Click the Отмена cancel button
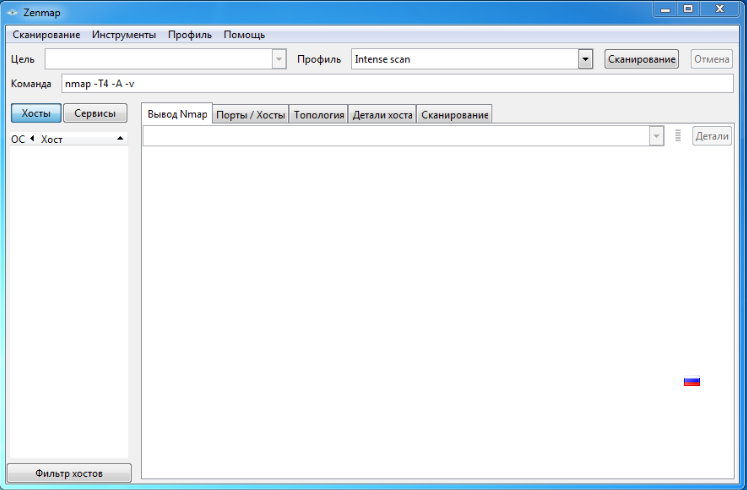The width and height of the screenshot is (747, 490). pyautogui.click(x=711, y=59)
